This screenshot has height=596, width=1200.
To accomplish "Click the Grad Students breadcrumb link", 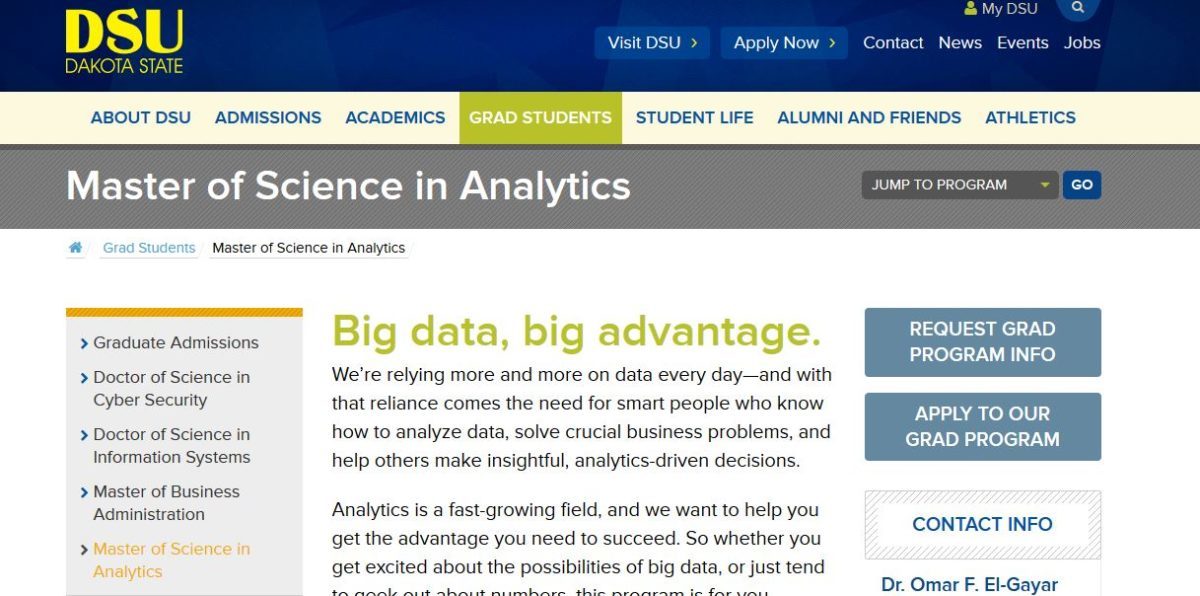I will [149, 248].
